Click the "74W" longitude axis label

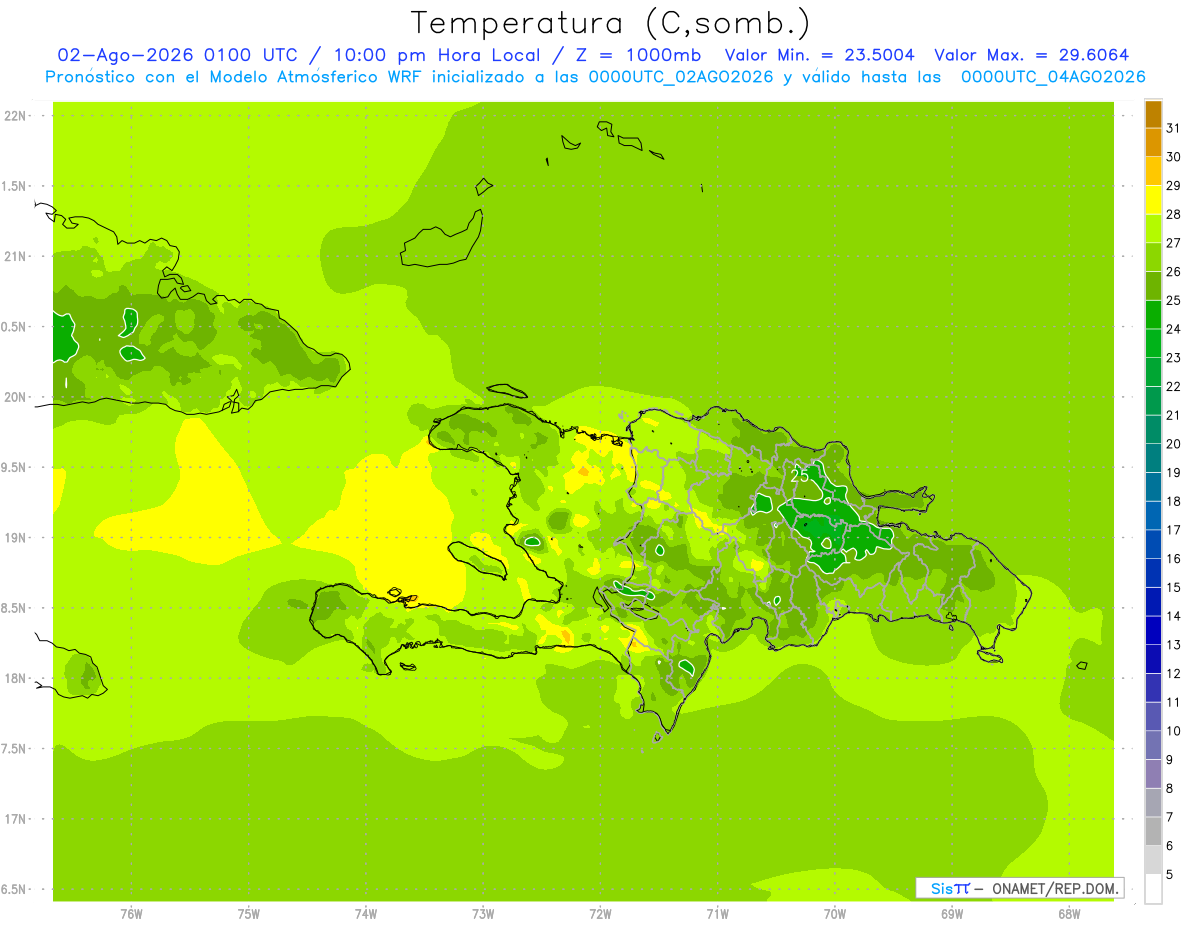(366, 913)
